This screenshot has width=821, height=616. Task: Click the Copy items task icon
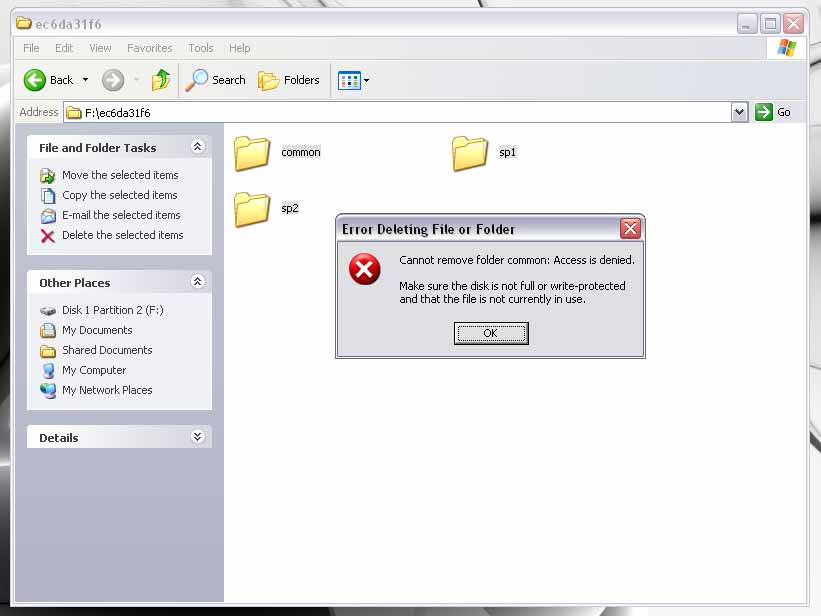[x=48, y=195]
